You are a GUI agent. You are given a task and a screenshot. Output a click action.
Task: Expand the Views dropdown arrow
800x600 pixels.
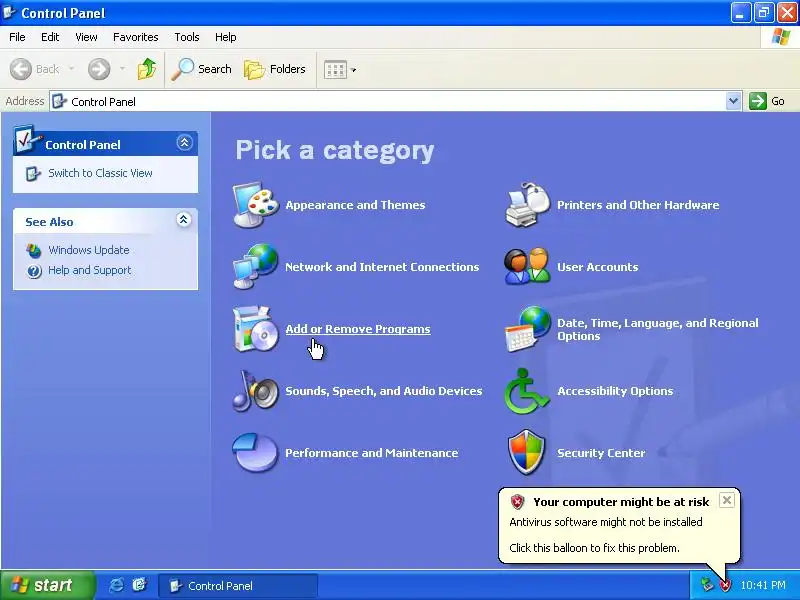(353, 70)
